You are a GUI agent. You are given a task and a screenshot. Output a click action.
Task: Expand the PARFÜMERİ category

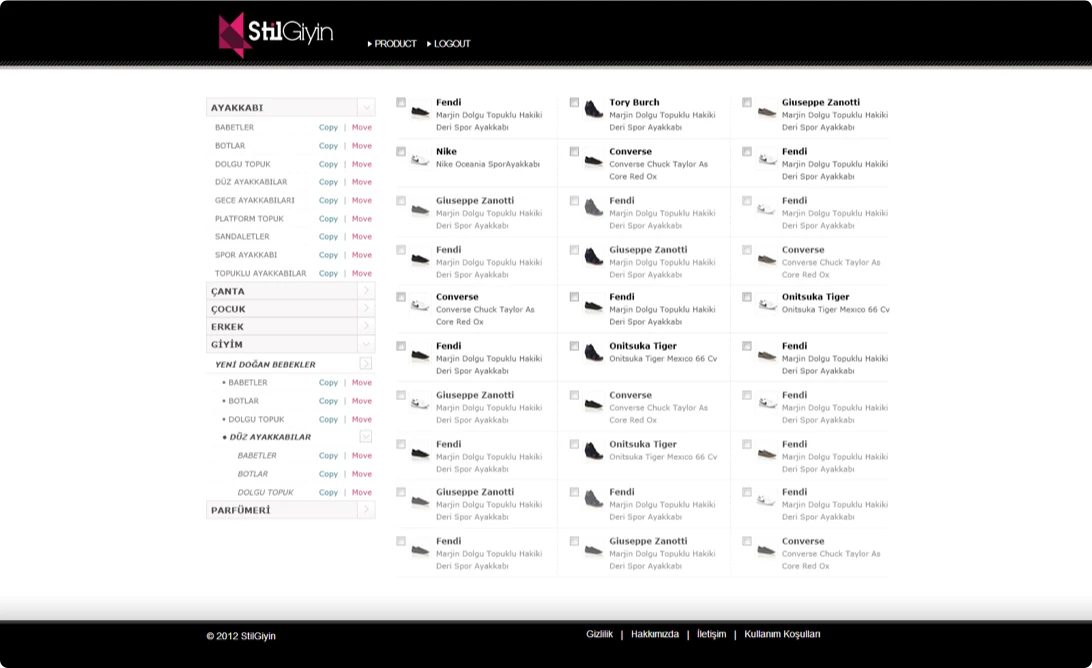(366, 510)
